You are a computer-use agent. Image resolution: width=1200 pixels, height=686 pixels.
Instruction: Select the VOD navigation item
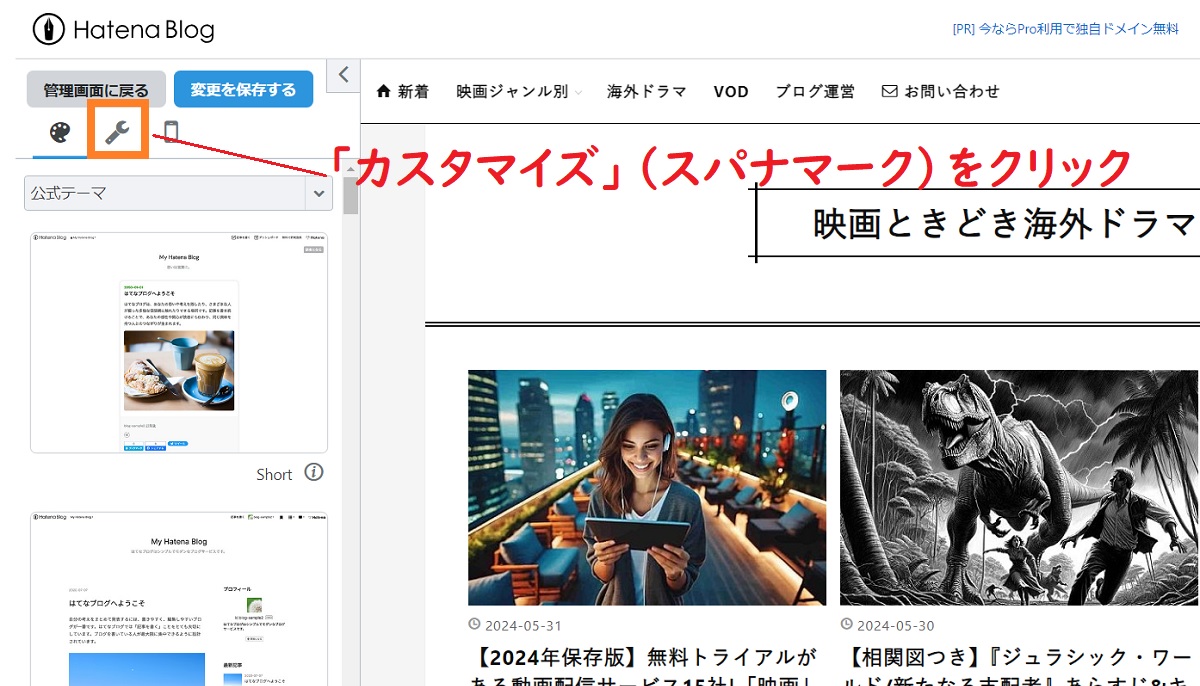[731, 91]
